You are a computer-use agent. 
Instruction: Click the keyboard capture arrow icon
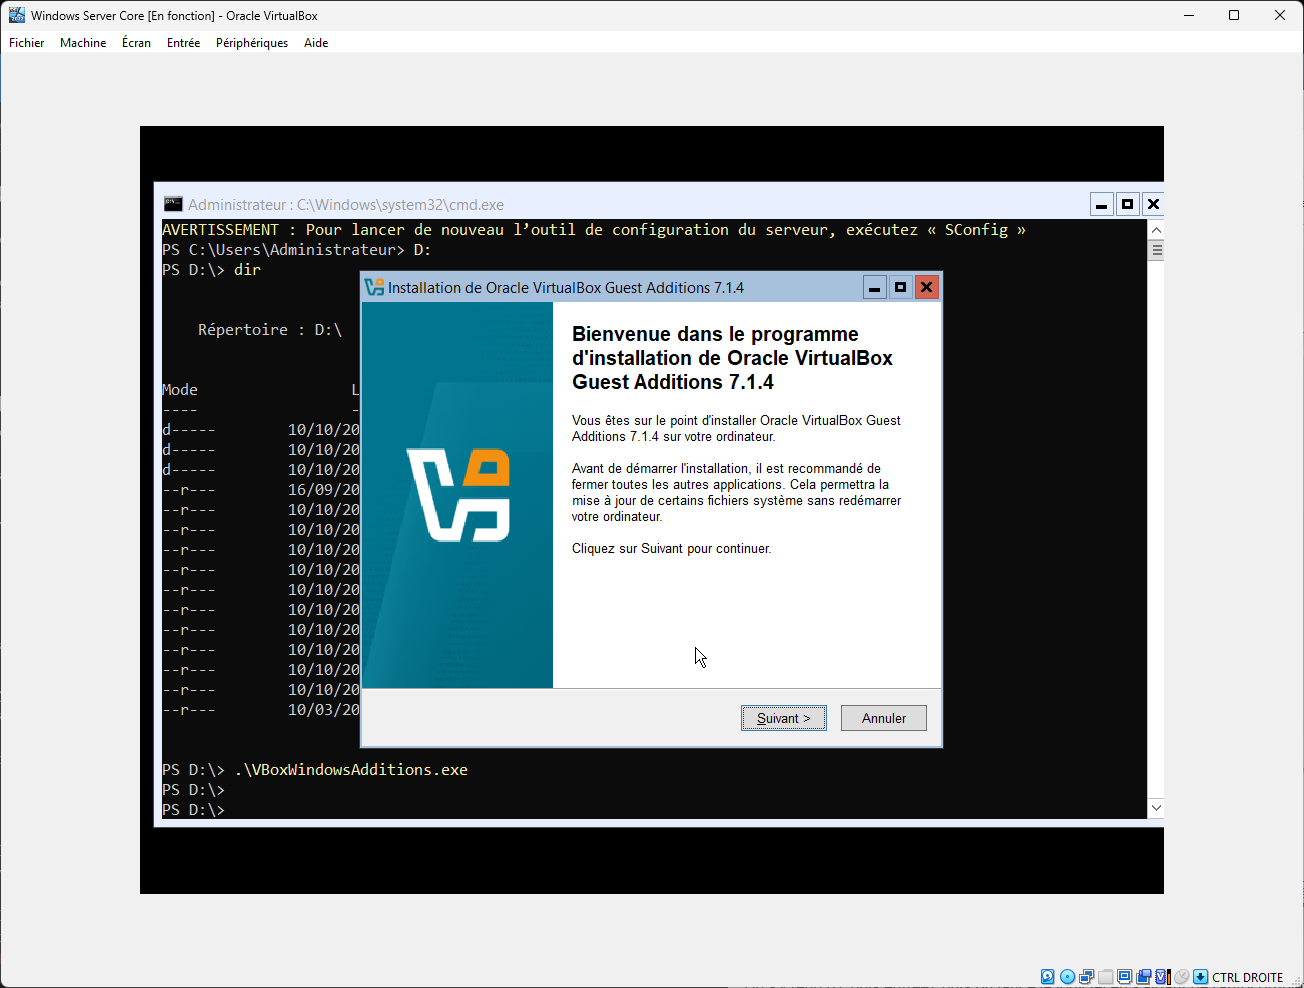pyautogui.click(x=1200, y=977)
